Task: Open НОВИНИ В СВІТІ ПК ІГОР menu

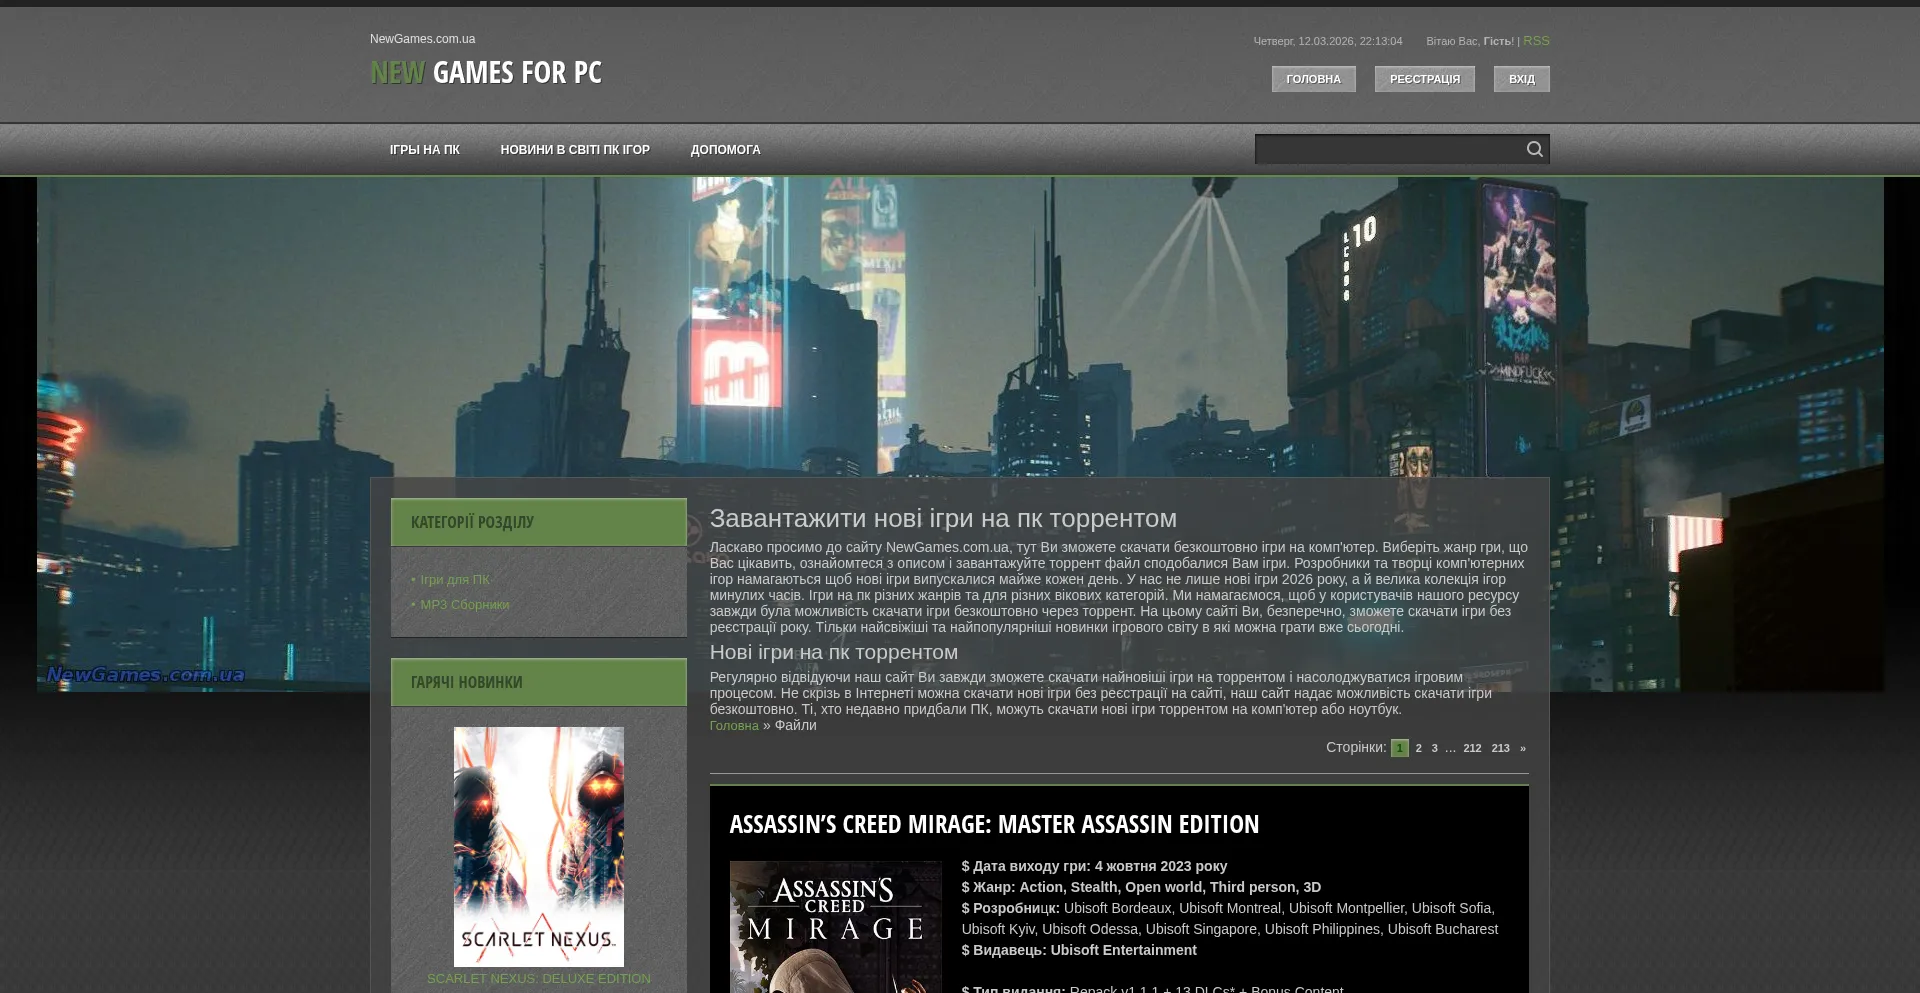Action: [575, 150]
